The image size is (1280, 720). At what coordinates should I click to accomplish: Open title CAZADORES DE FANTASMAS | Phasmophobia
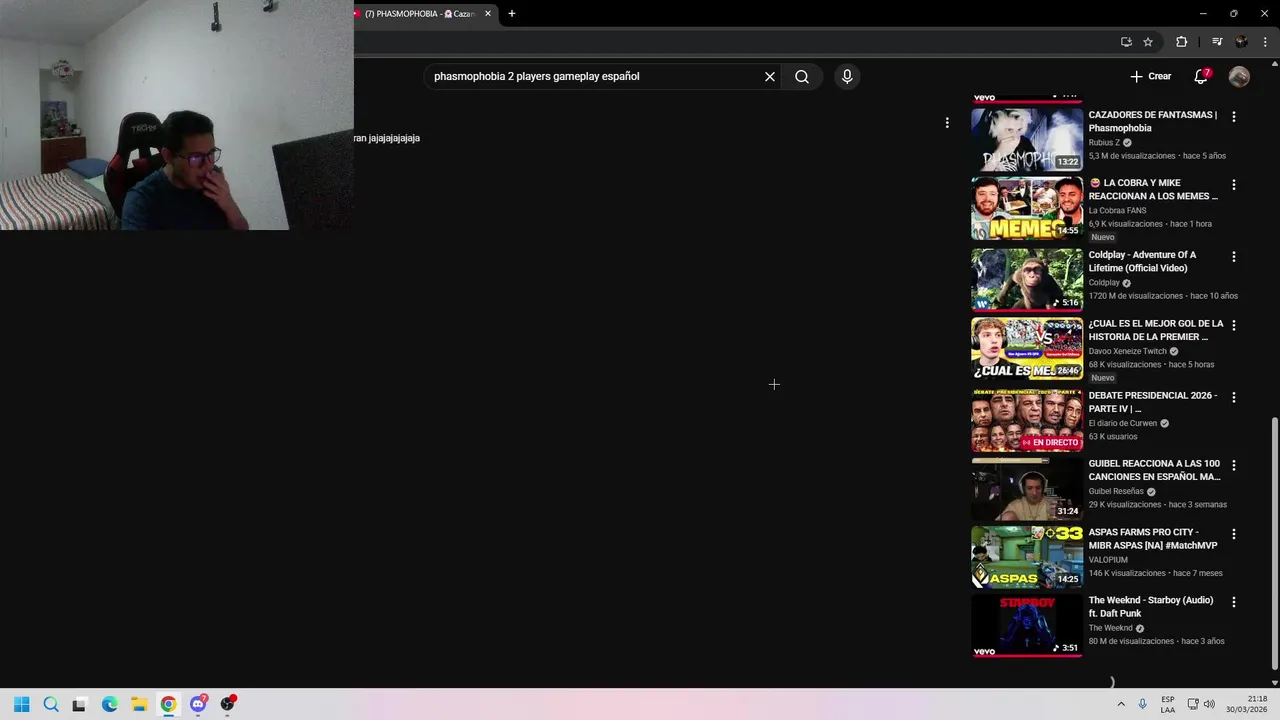1153,121
